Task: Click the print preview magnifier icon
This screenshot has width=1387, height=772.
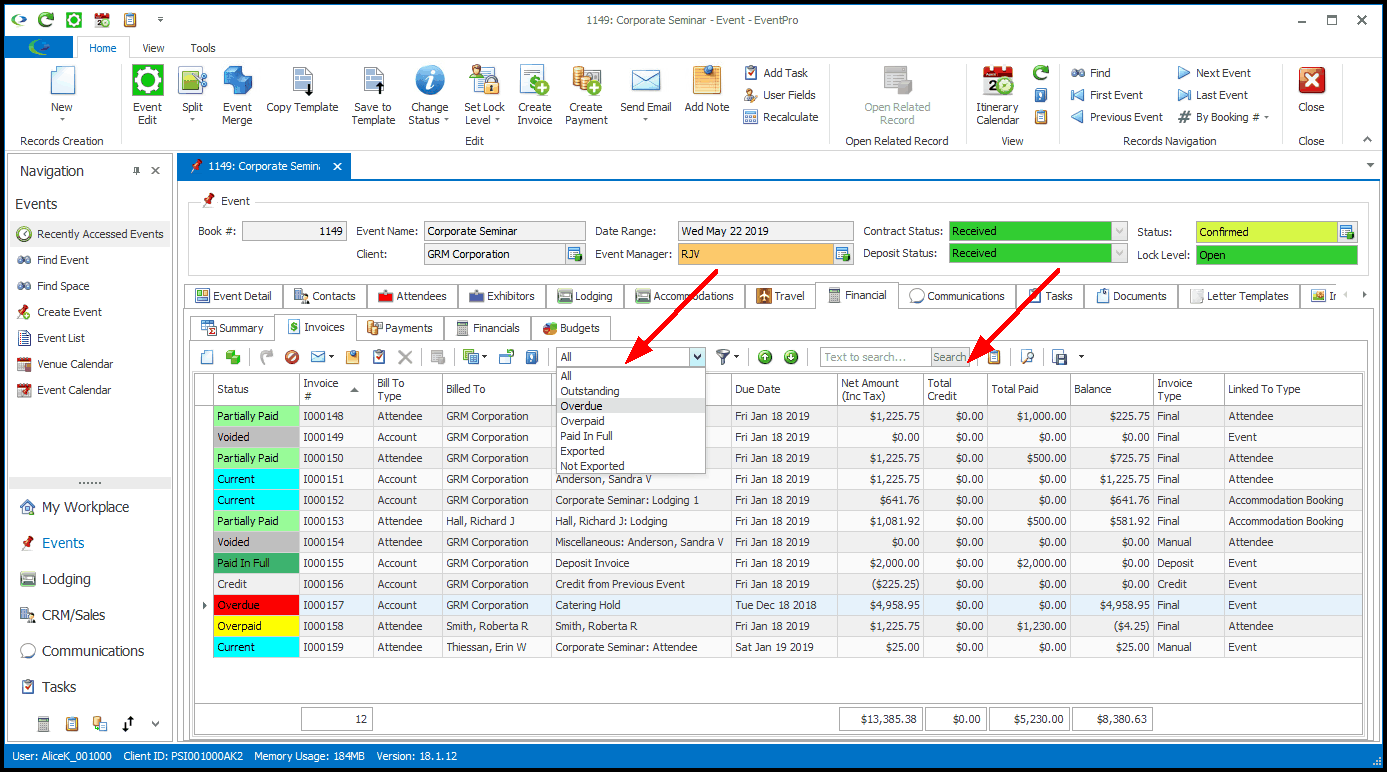Action: pyautogui.click(x=1027, y=357)
